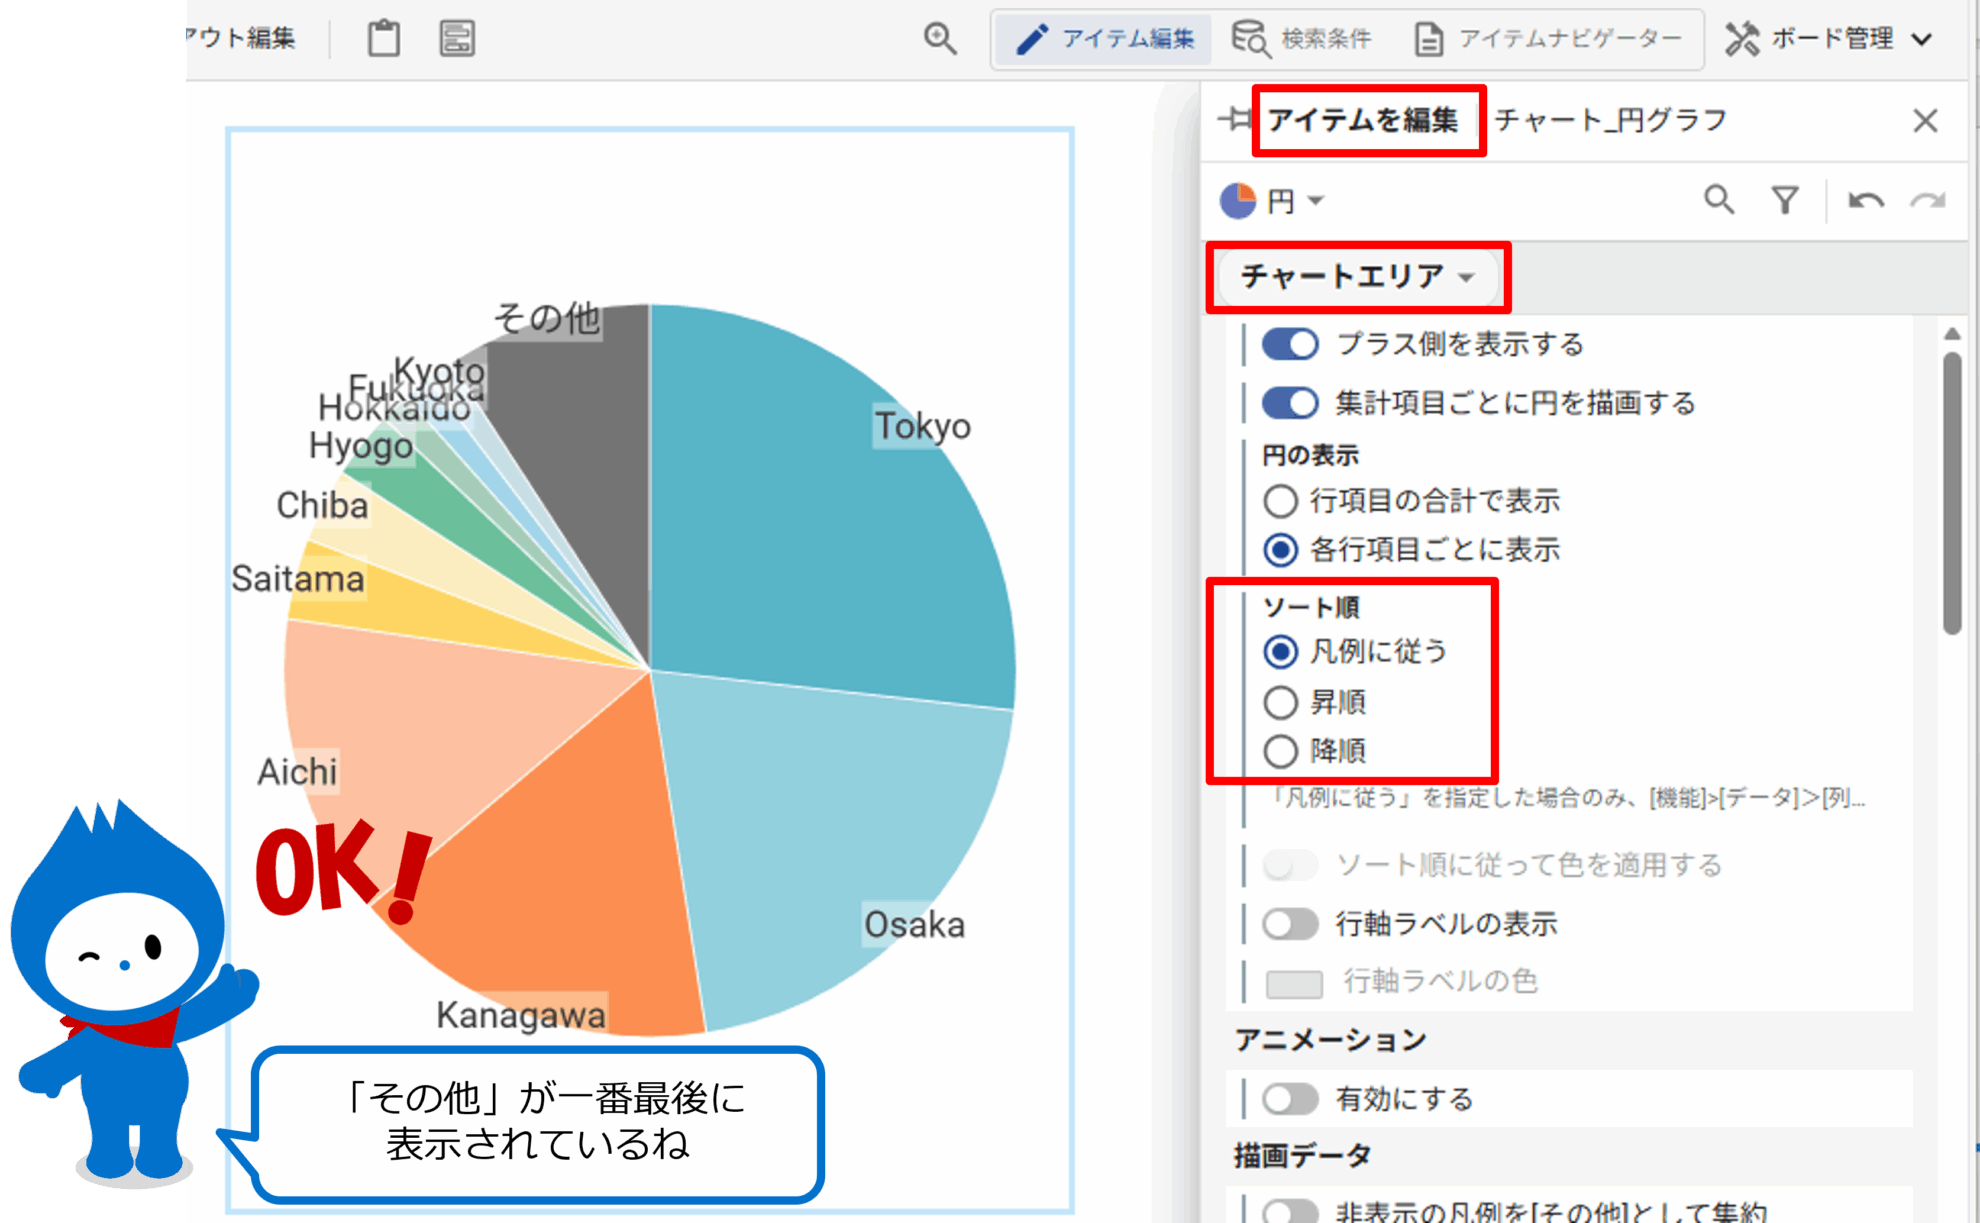Viewport: 1980px width, 1223px height.
Task: Click the 行軸ラベルの色 color swatch
Action: point(1294,983)
